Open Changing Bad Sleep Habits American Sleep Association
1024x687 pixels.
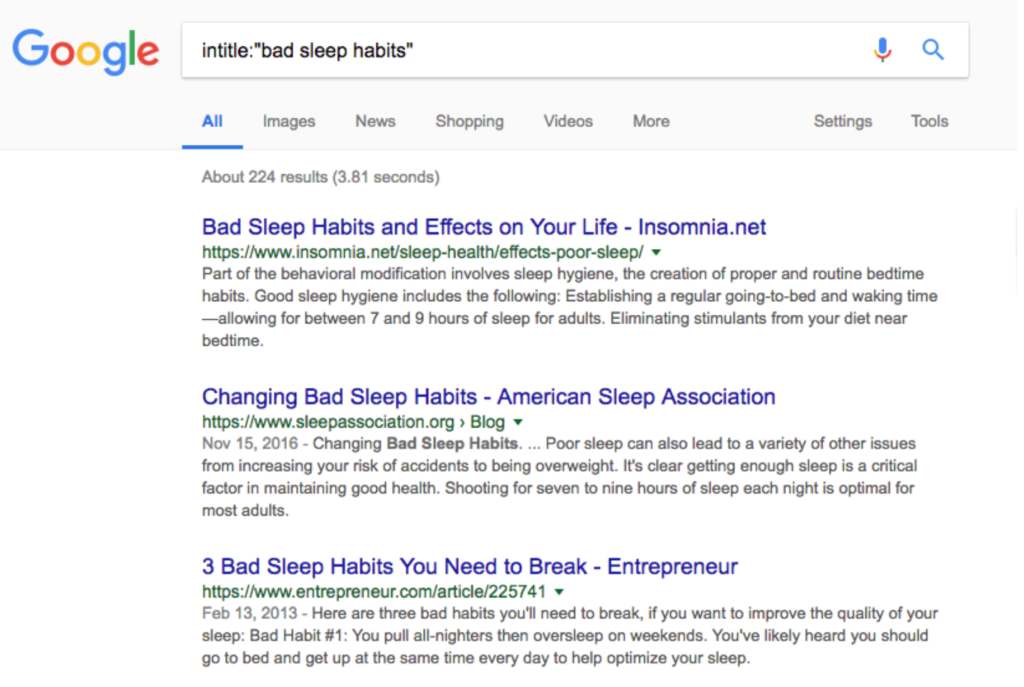(x=488, y=396)
